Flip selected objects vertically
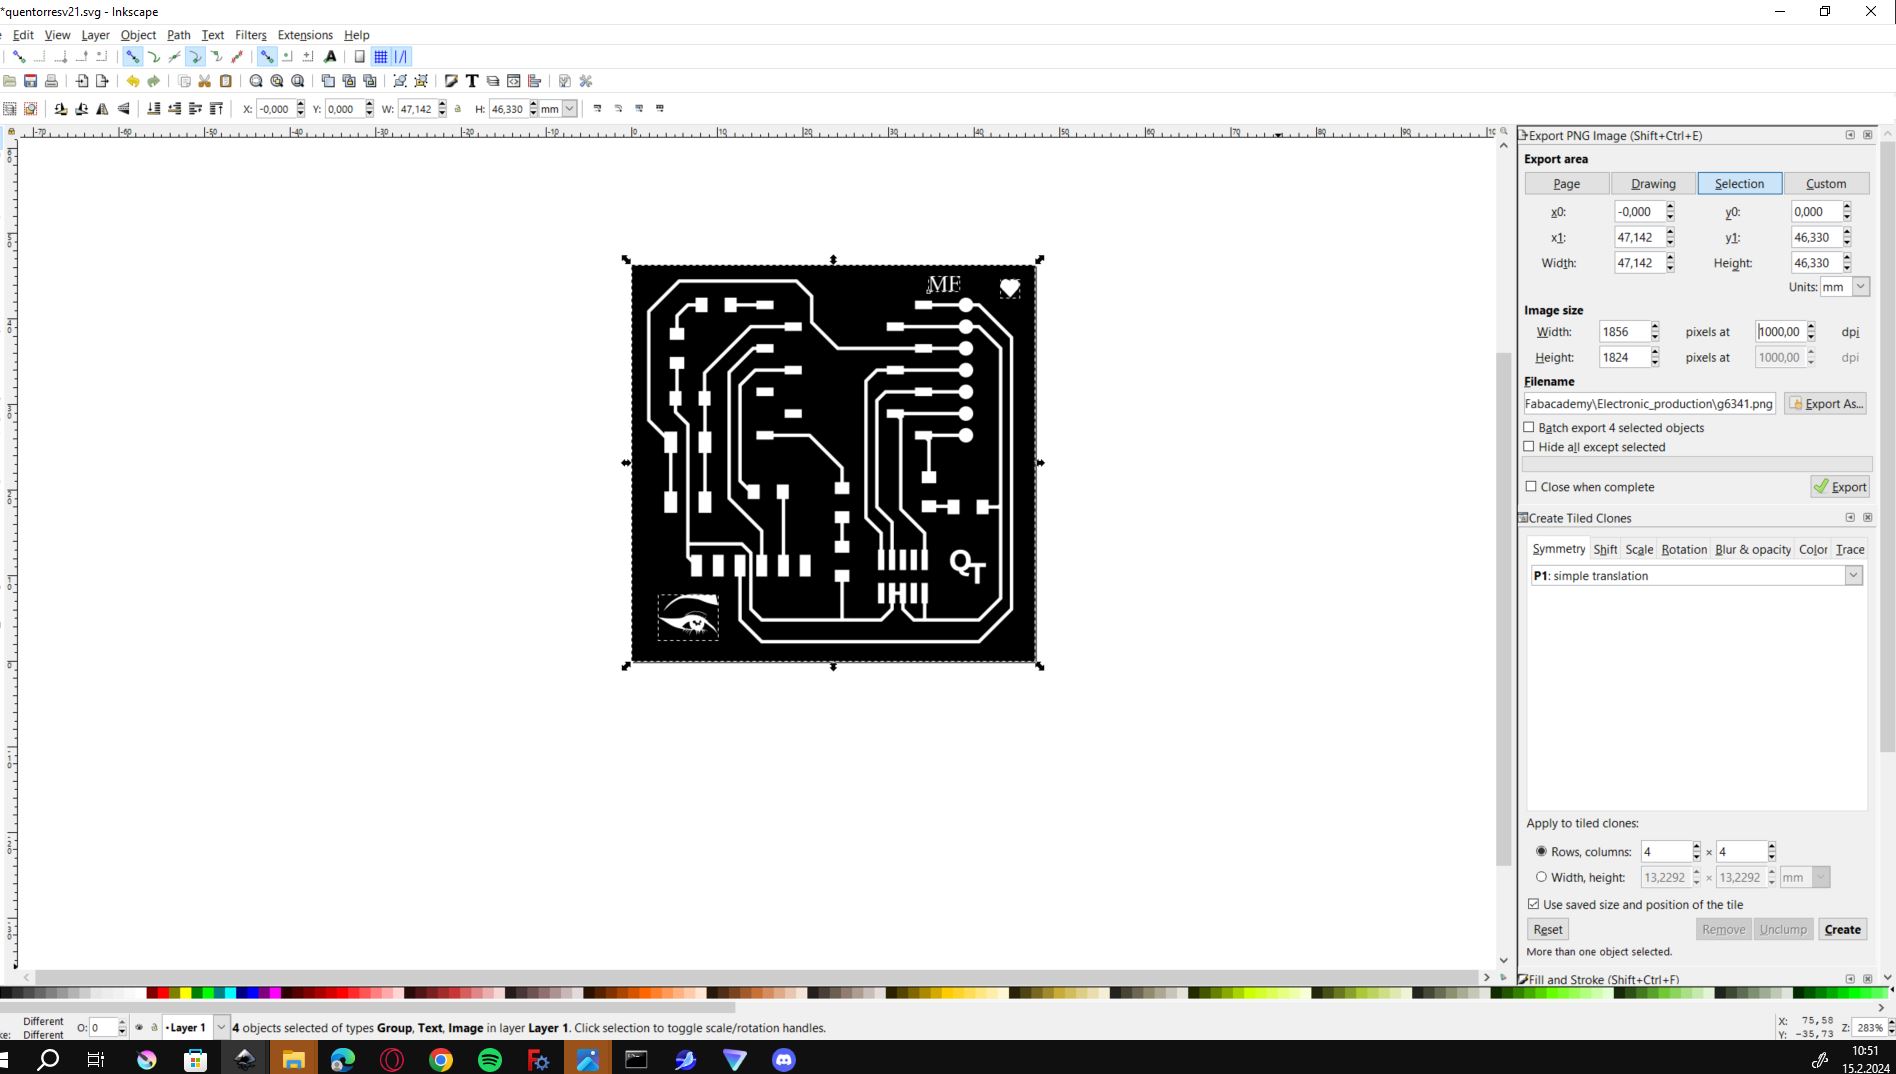 pyautogui.click(x=124, y=109)
